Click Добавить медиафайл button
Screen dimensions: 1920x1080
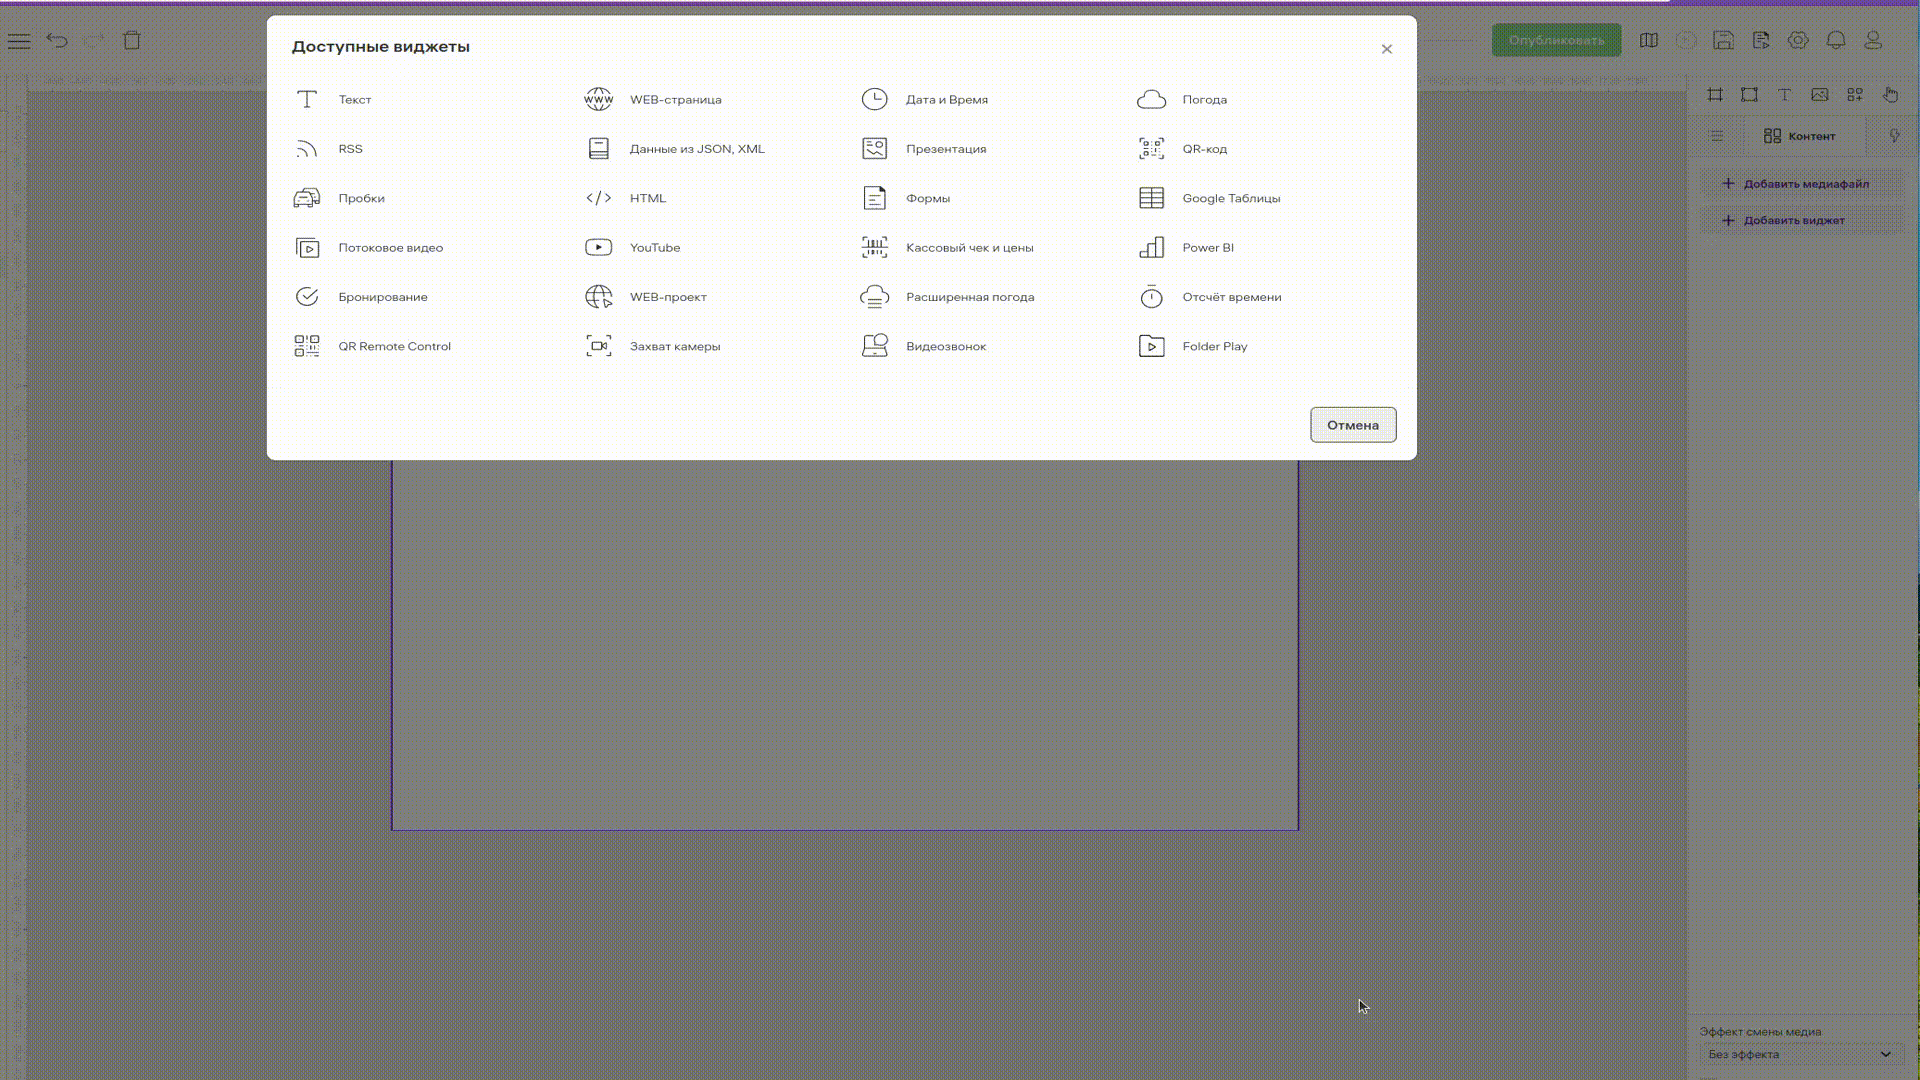[1796, 184]
